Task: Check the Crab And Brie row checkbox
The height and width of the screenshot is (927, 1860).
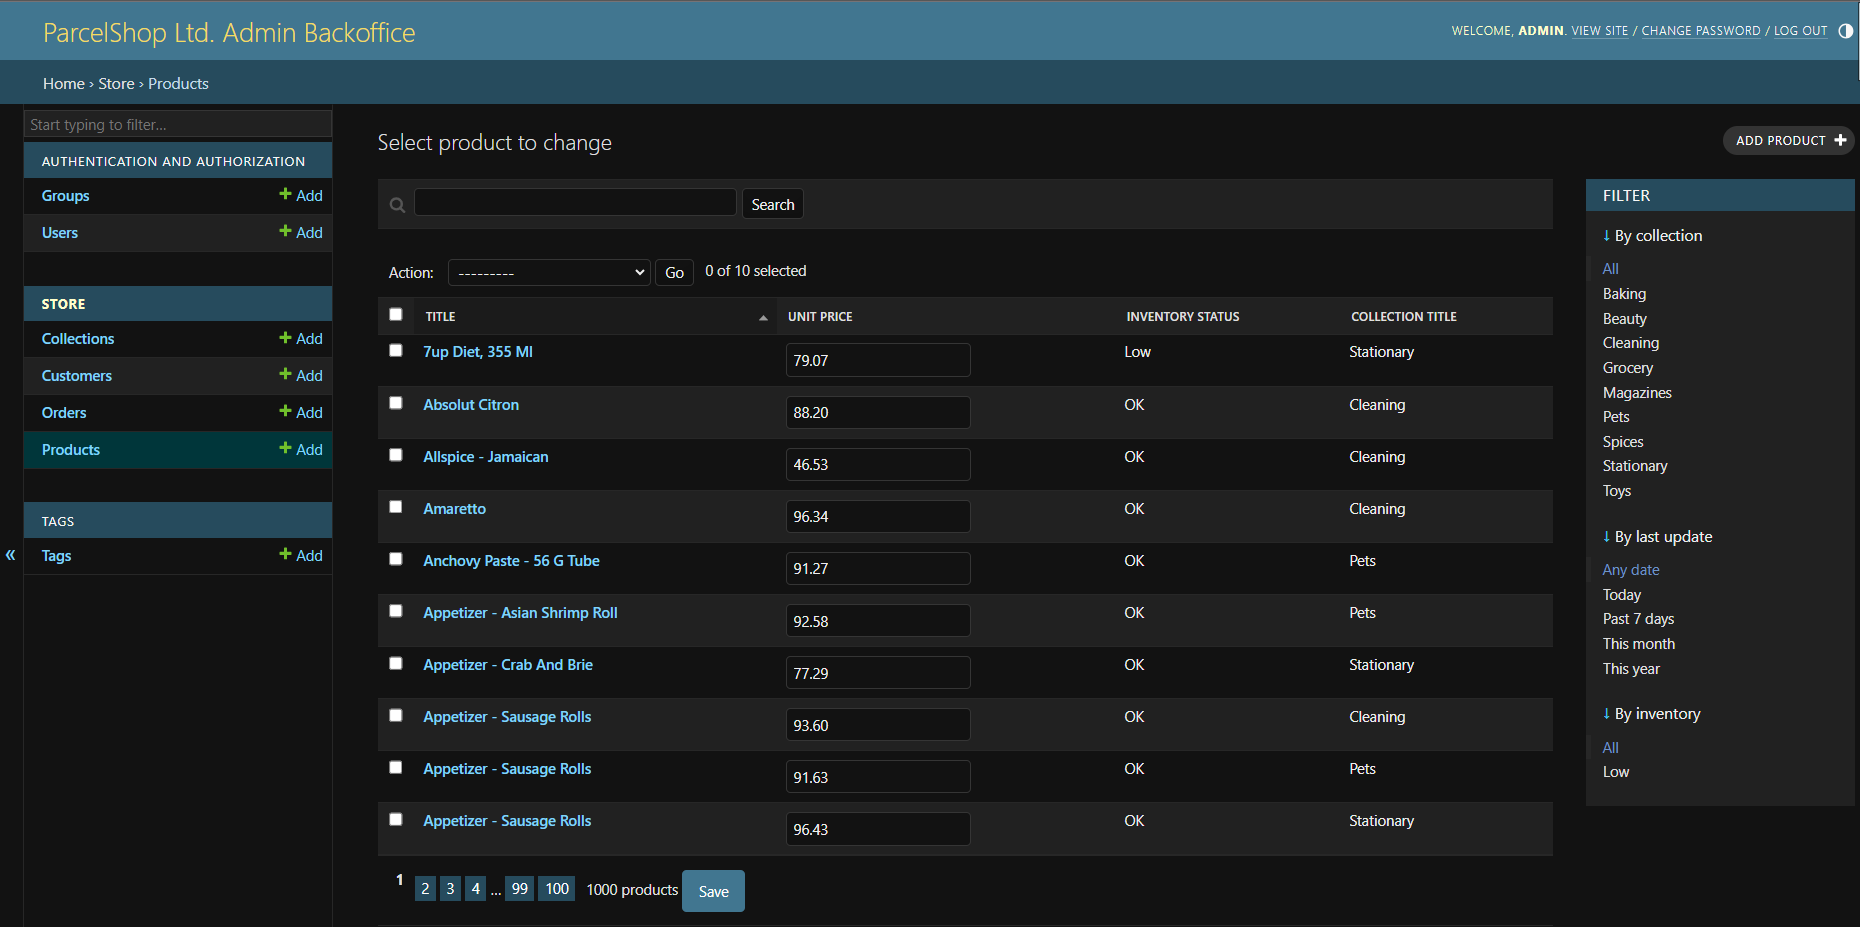Action: 396,664
